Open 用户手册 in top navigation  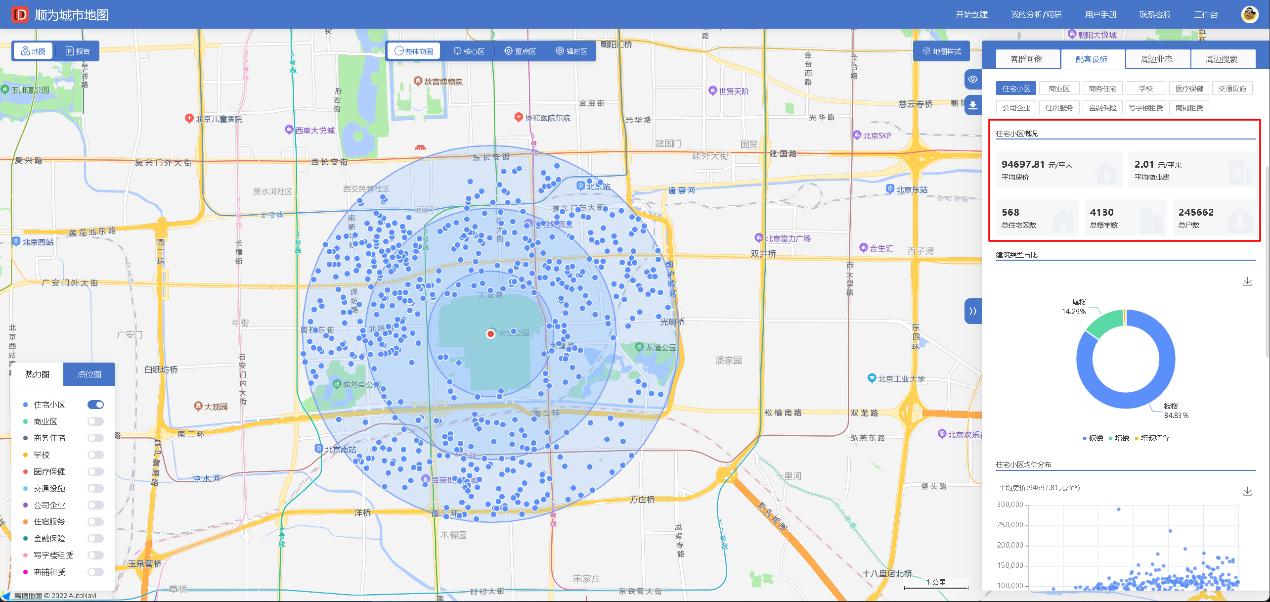point(1100,15)
